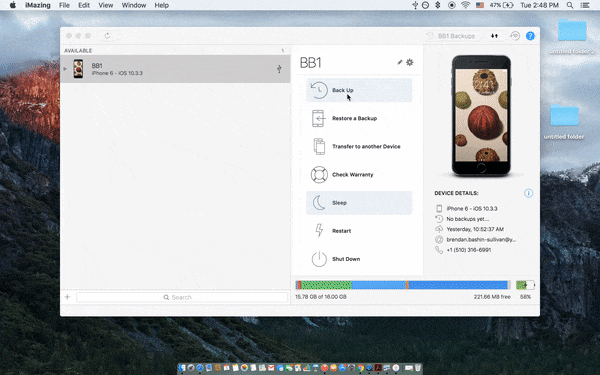Click the refresh toolbar button
Viewport: 600px width, 375px height.
coord(107,36)
